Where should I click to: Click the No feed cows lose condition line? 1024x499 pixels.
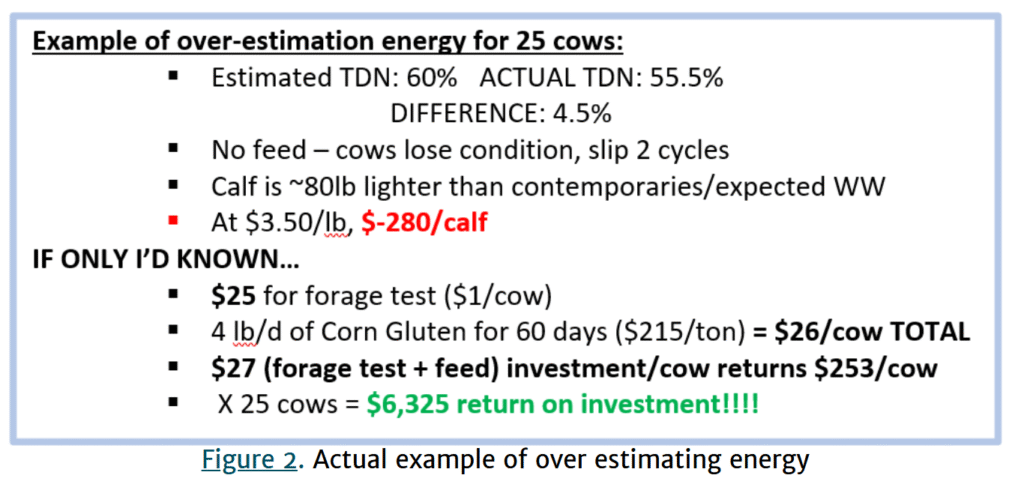470,150
